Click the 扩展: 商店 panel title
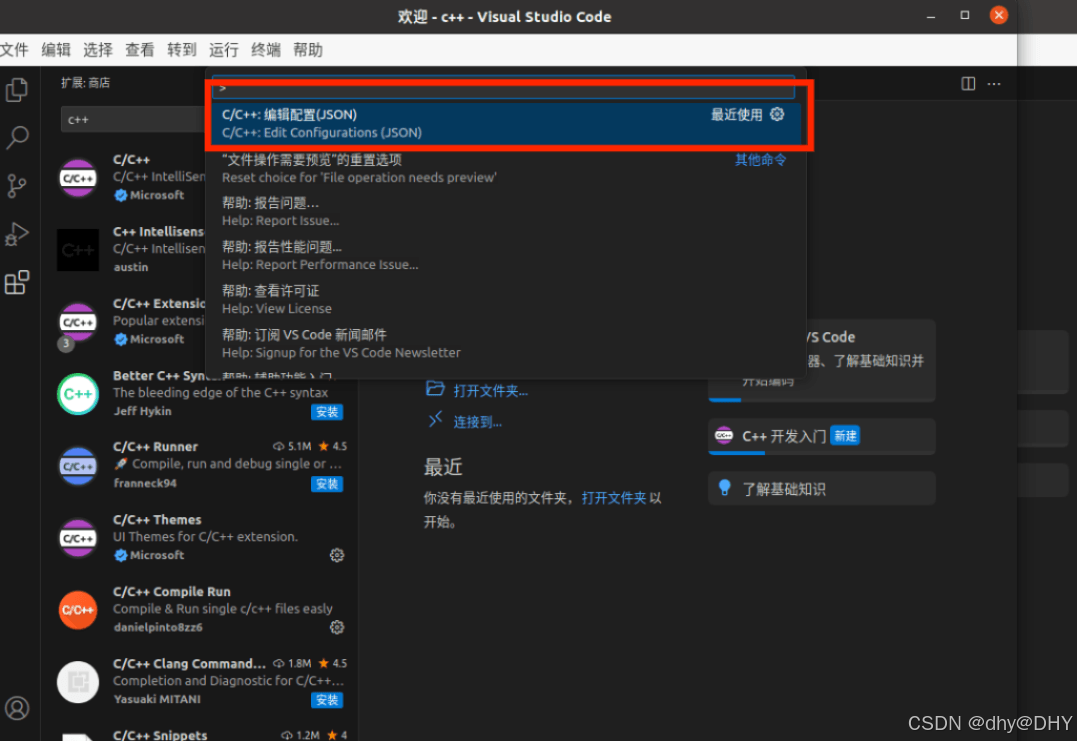Viewport: 1077px width, 741px height. coord(85,83)
